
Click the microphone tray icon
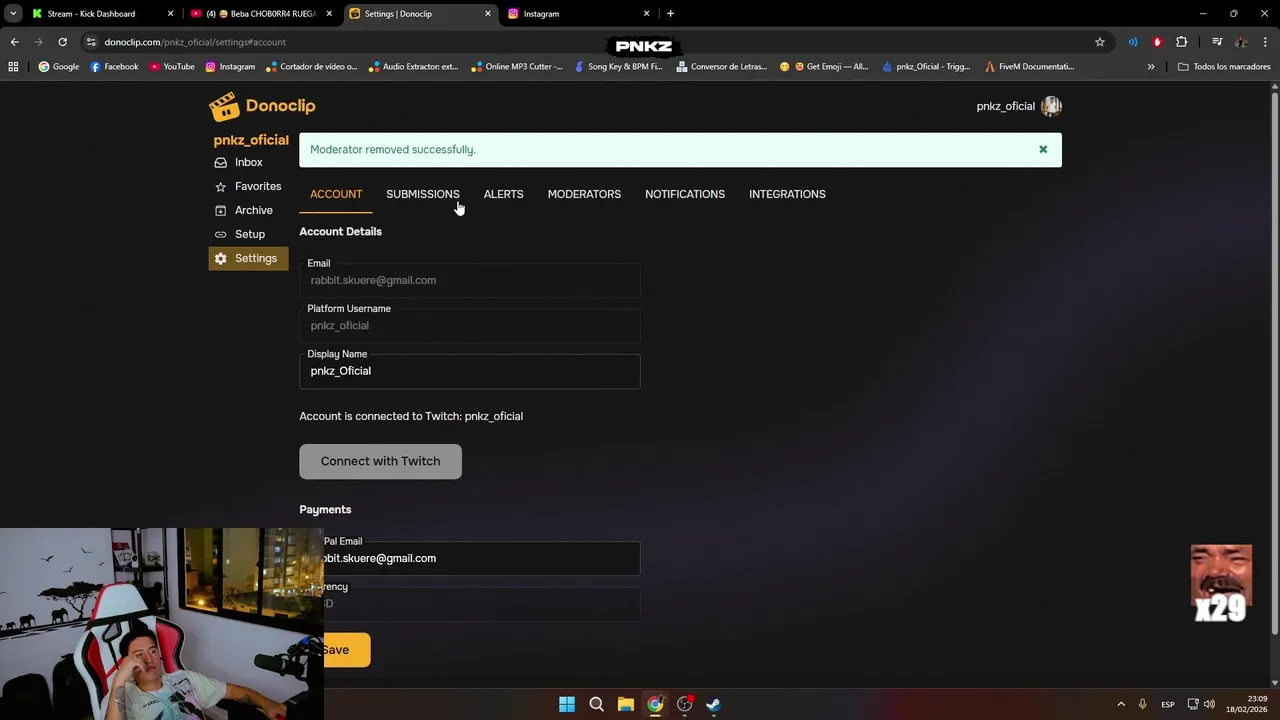pos(1142,704)
